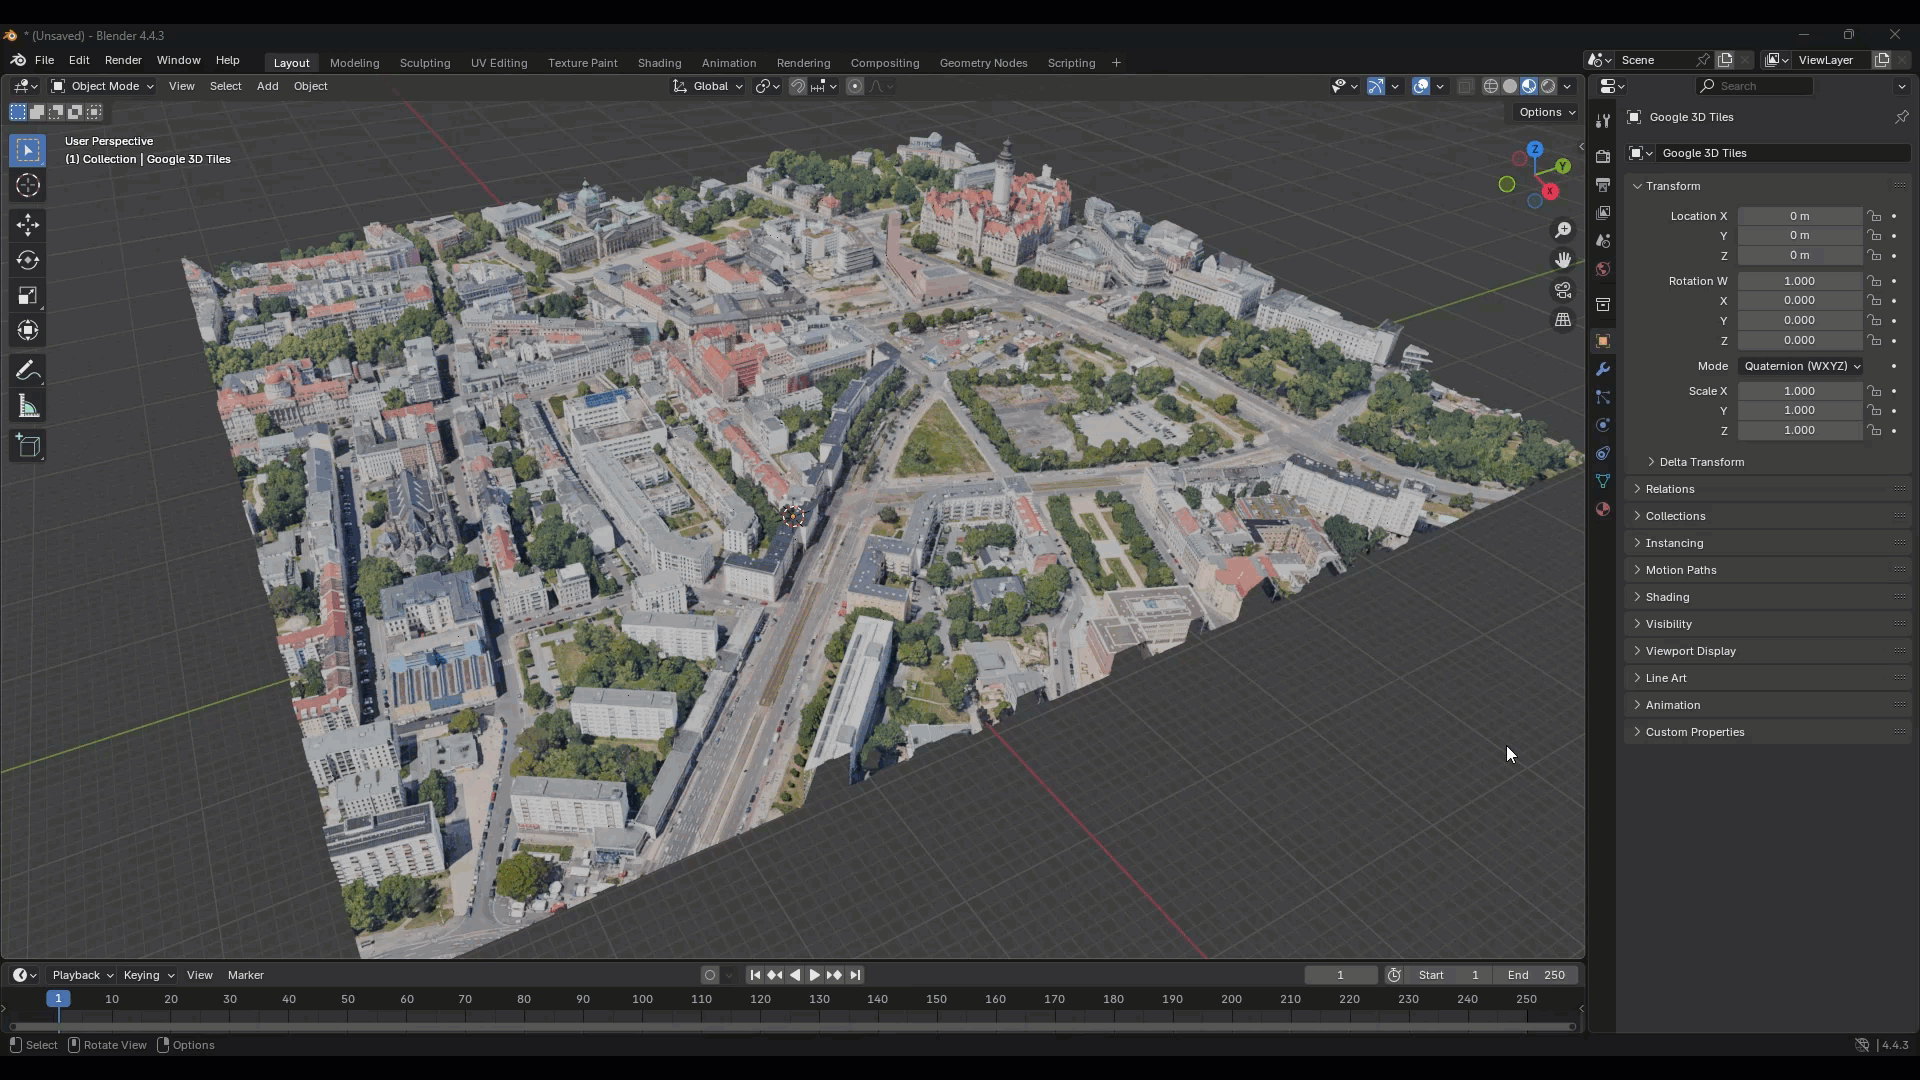Click the properties Search field
The image size is (1920, 1080).
coord(1755,86)
